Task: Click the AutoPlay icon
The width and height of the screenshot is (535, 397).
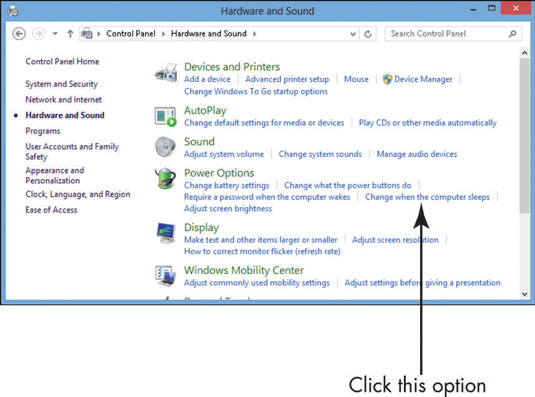Action: [166, 116]
